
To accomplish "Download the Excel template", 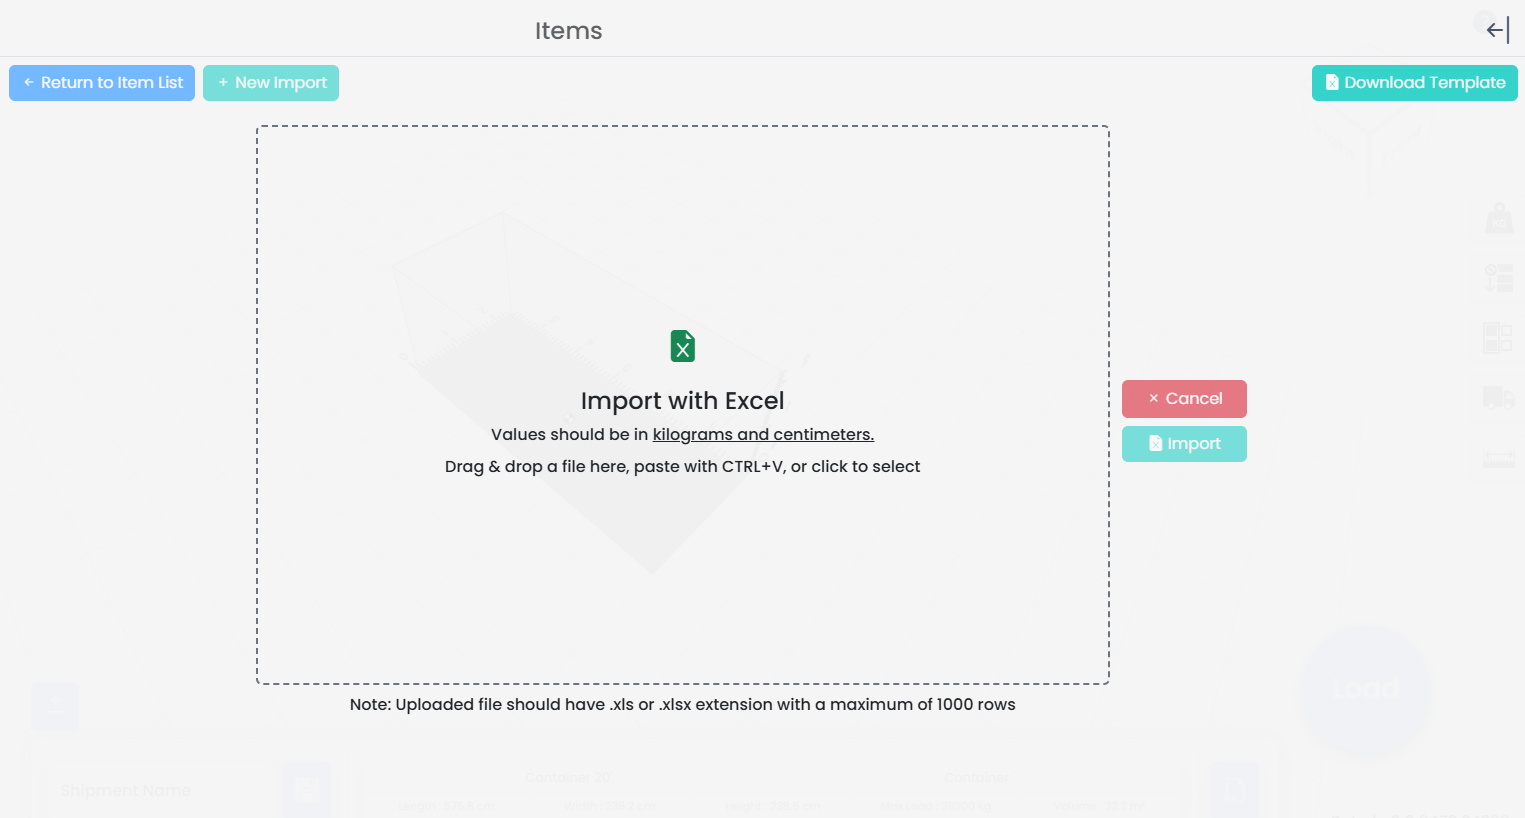I will click(1414, 83).
